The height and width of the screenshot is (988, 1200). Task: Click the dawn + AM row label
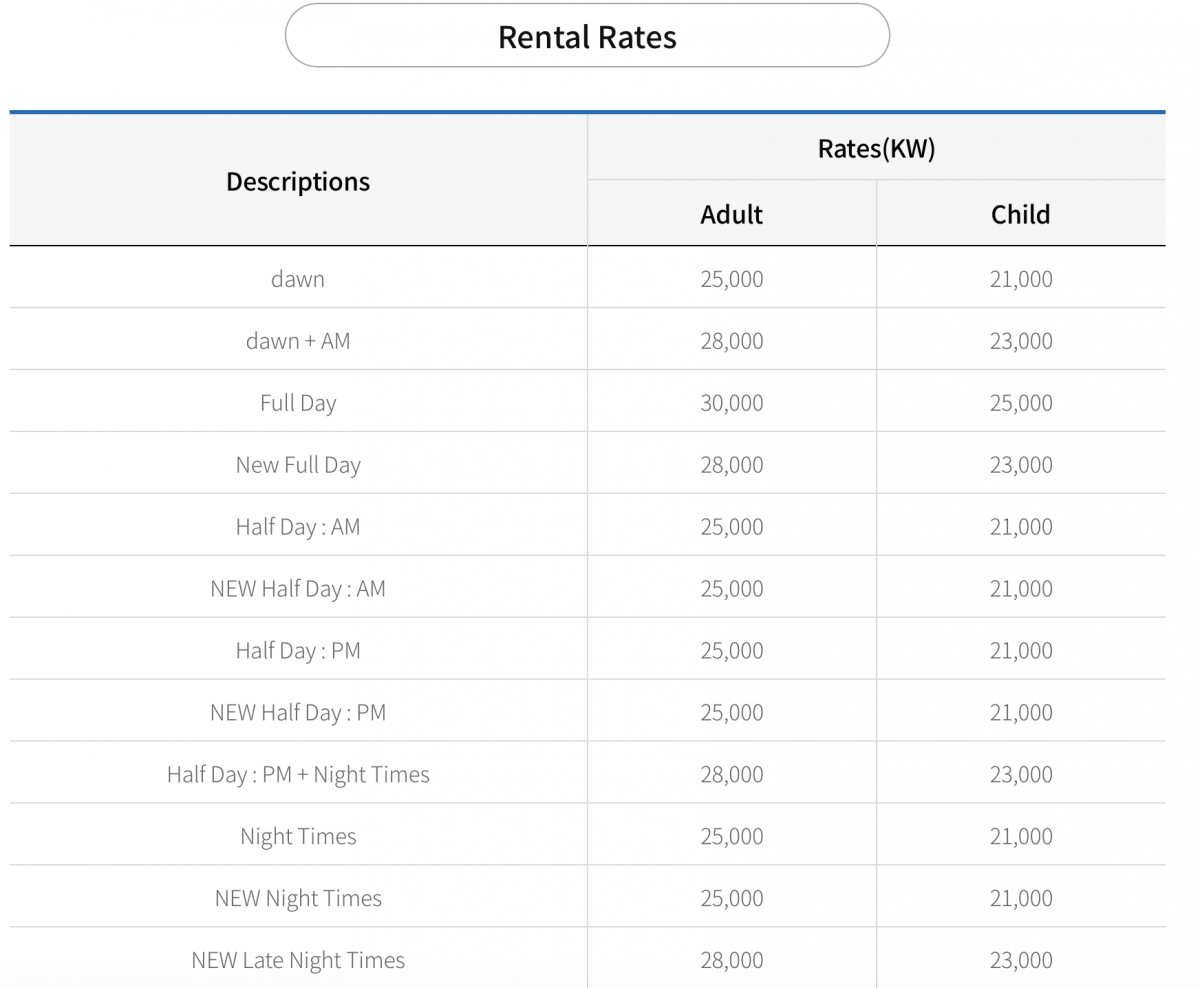(x=298, y=340)
